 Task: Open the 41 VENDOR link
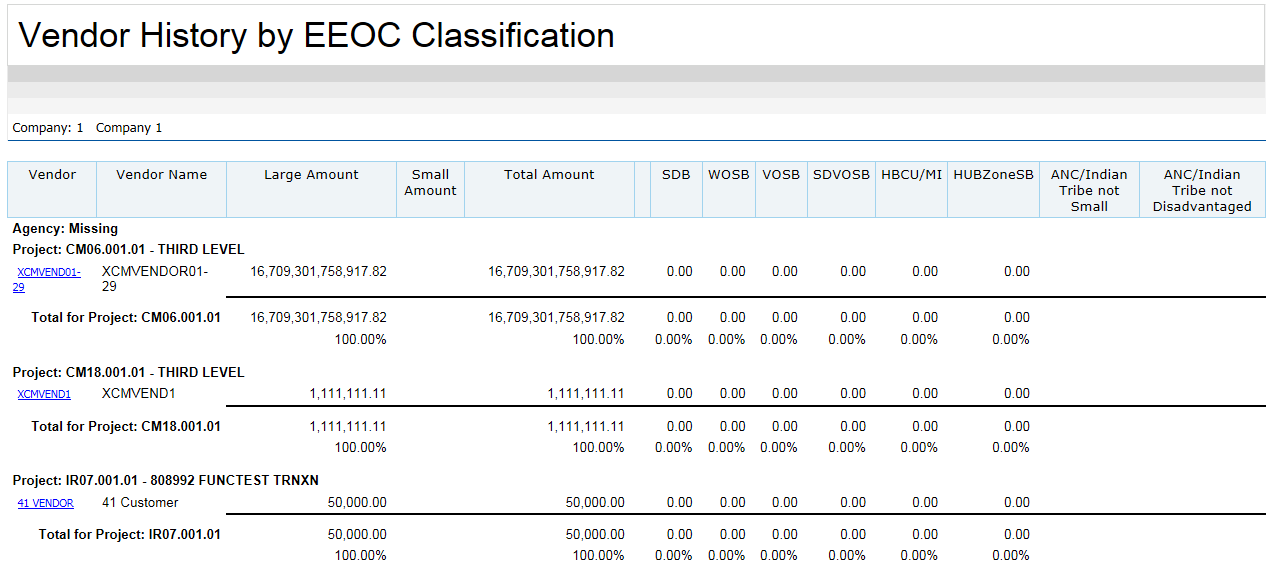(45, 503)
